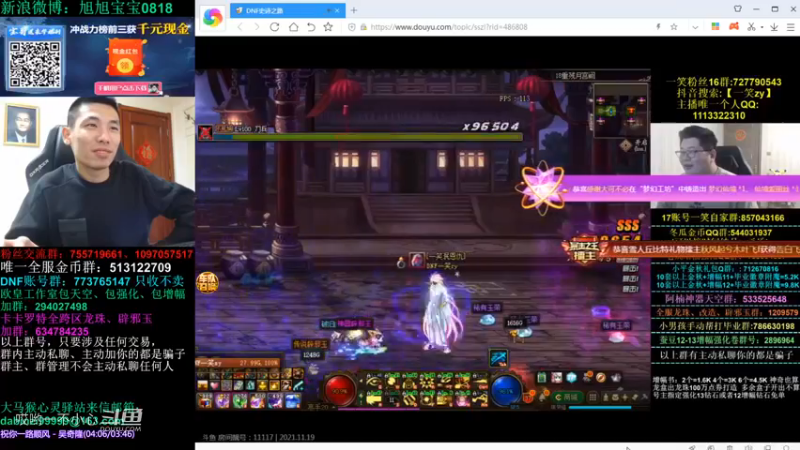The height and width of the screenshot is (450, 800).
Task: Click the dungeon minimap
Action: coord(620,111)
